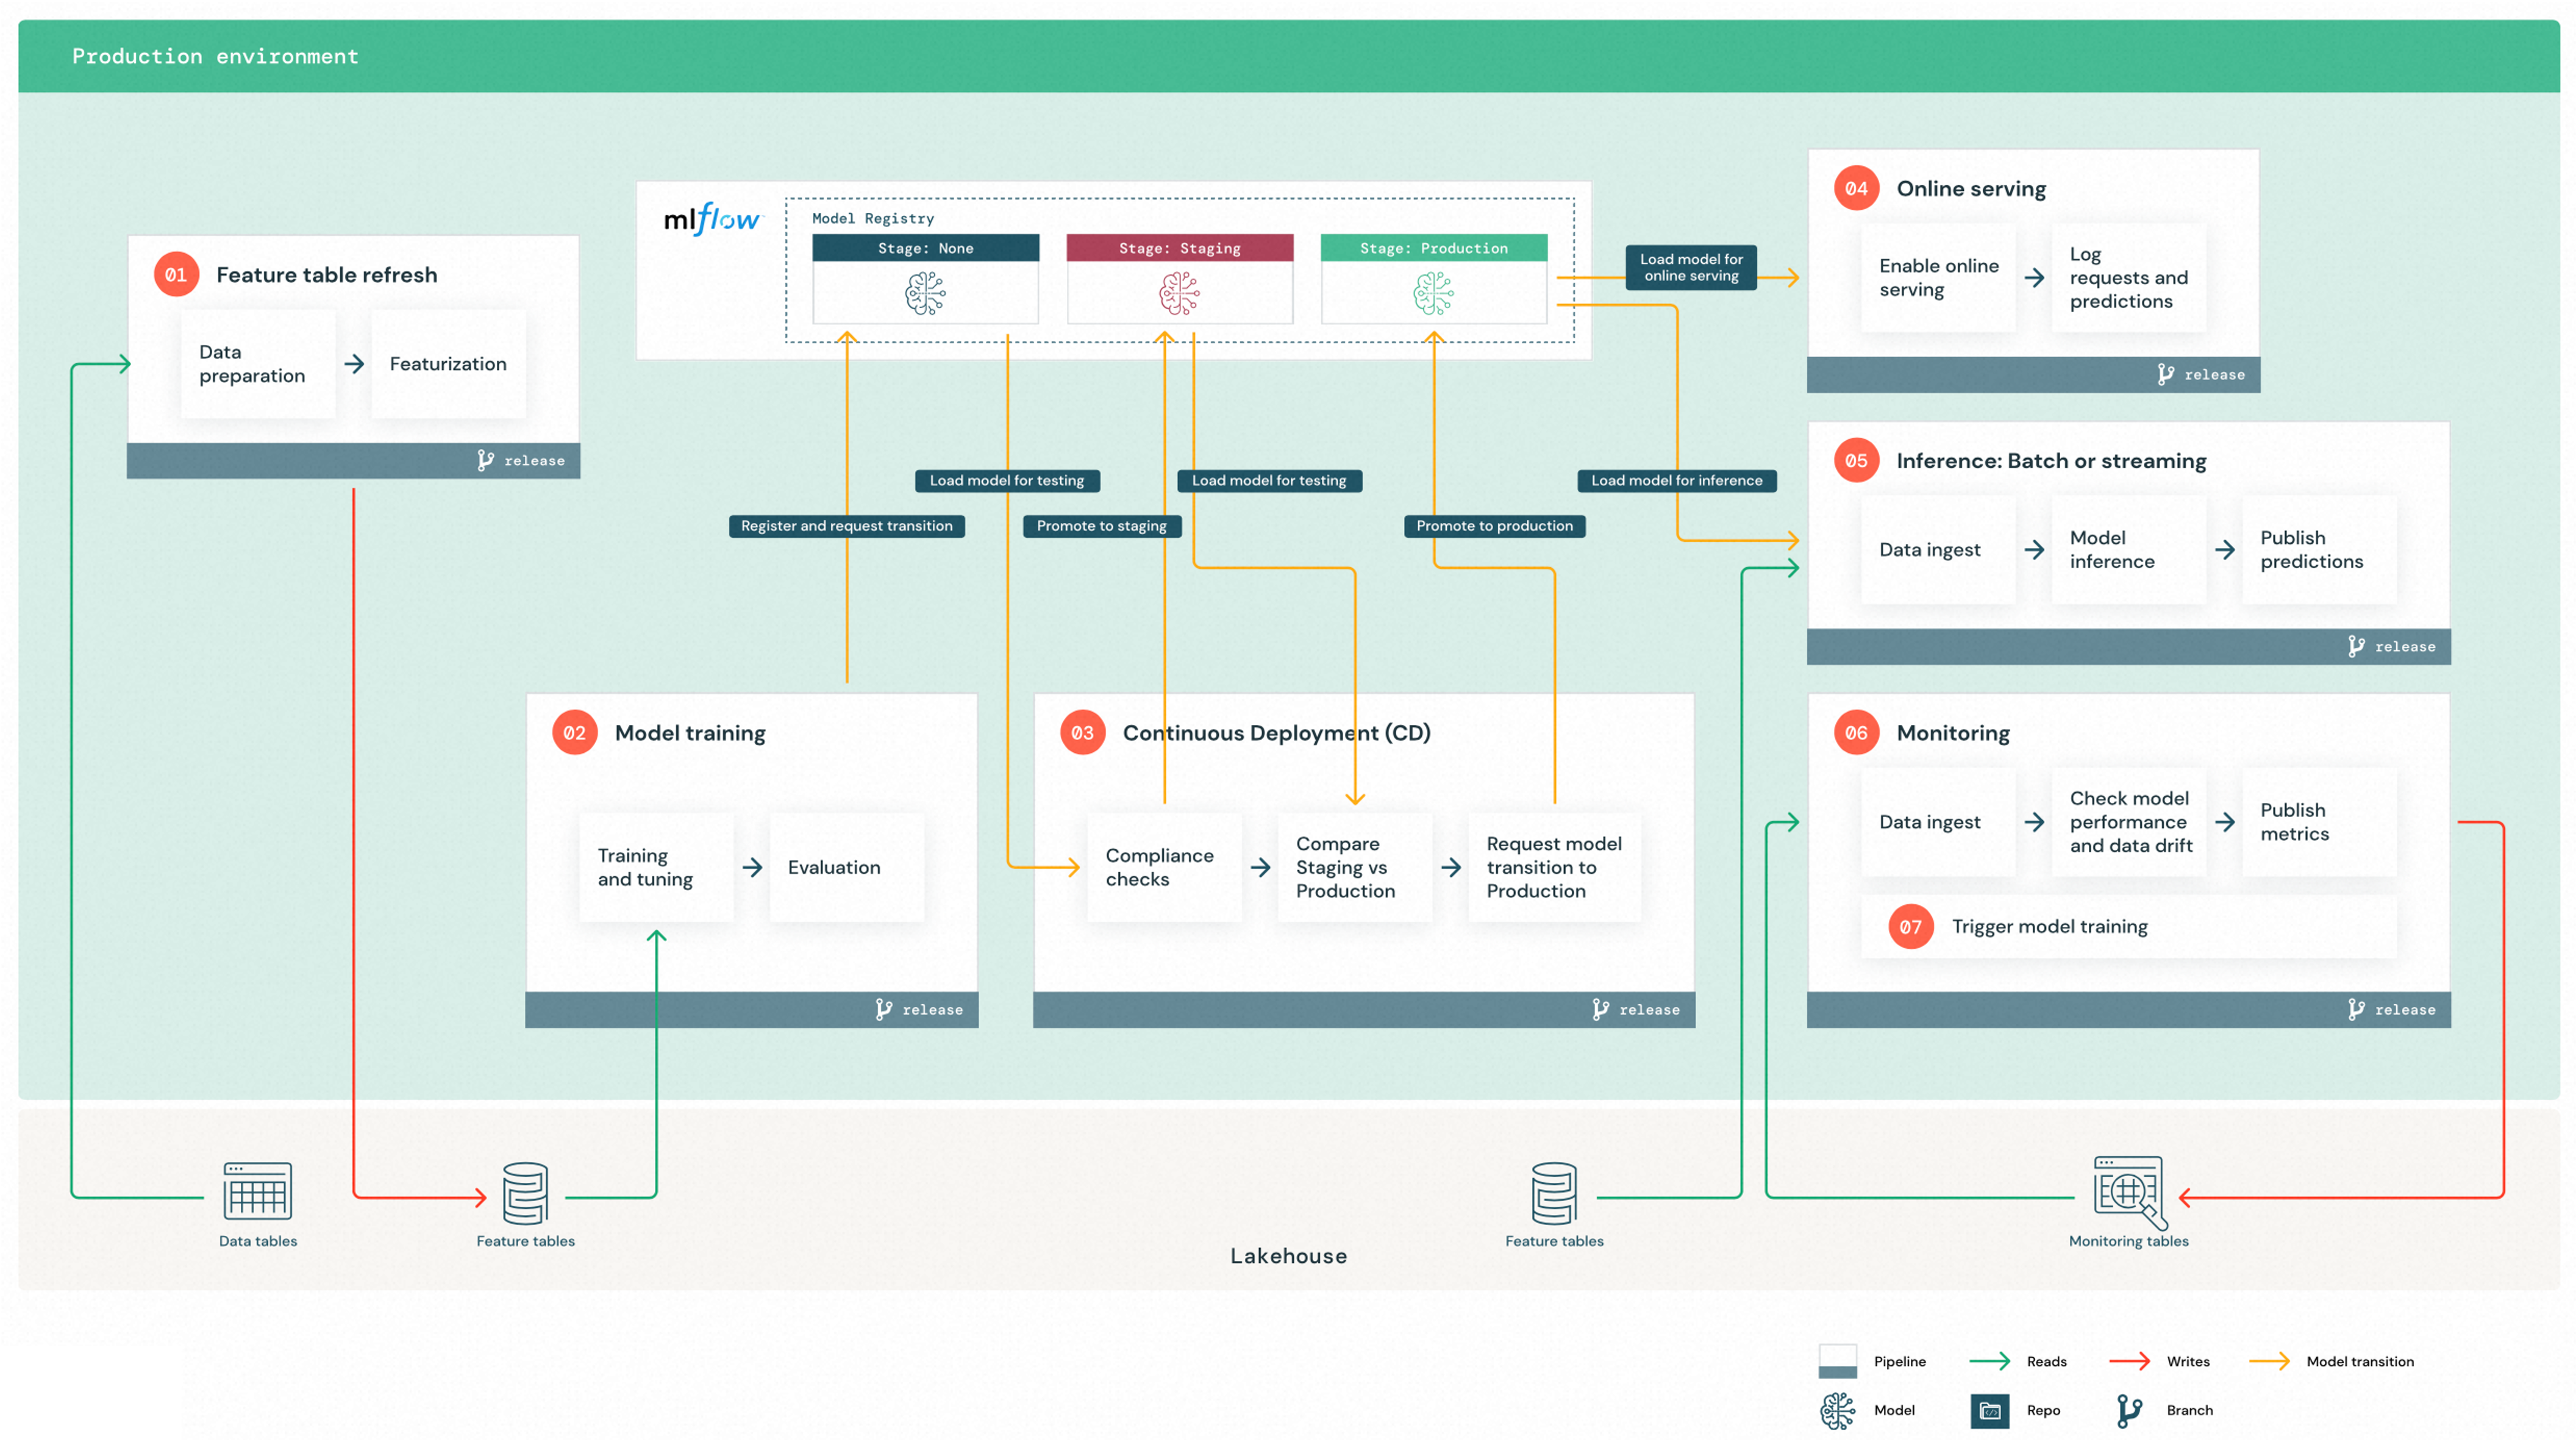Click the Enable online serving step
The height and width of the screenshot is (1442, 2576).
coord(1938,278)
